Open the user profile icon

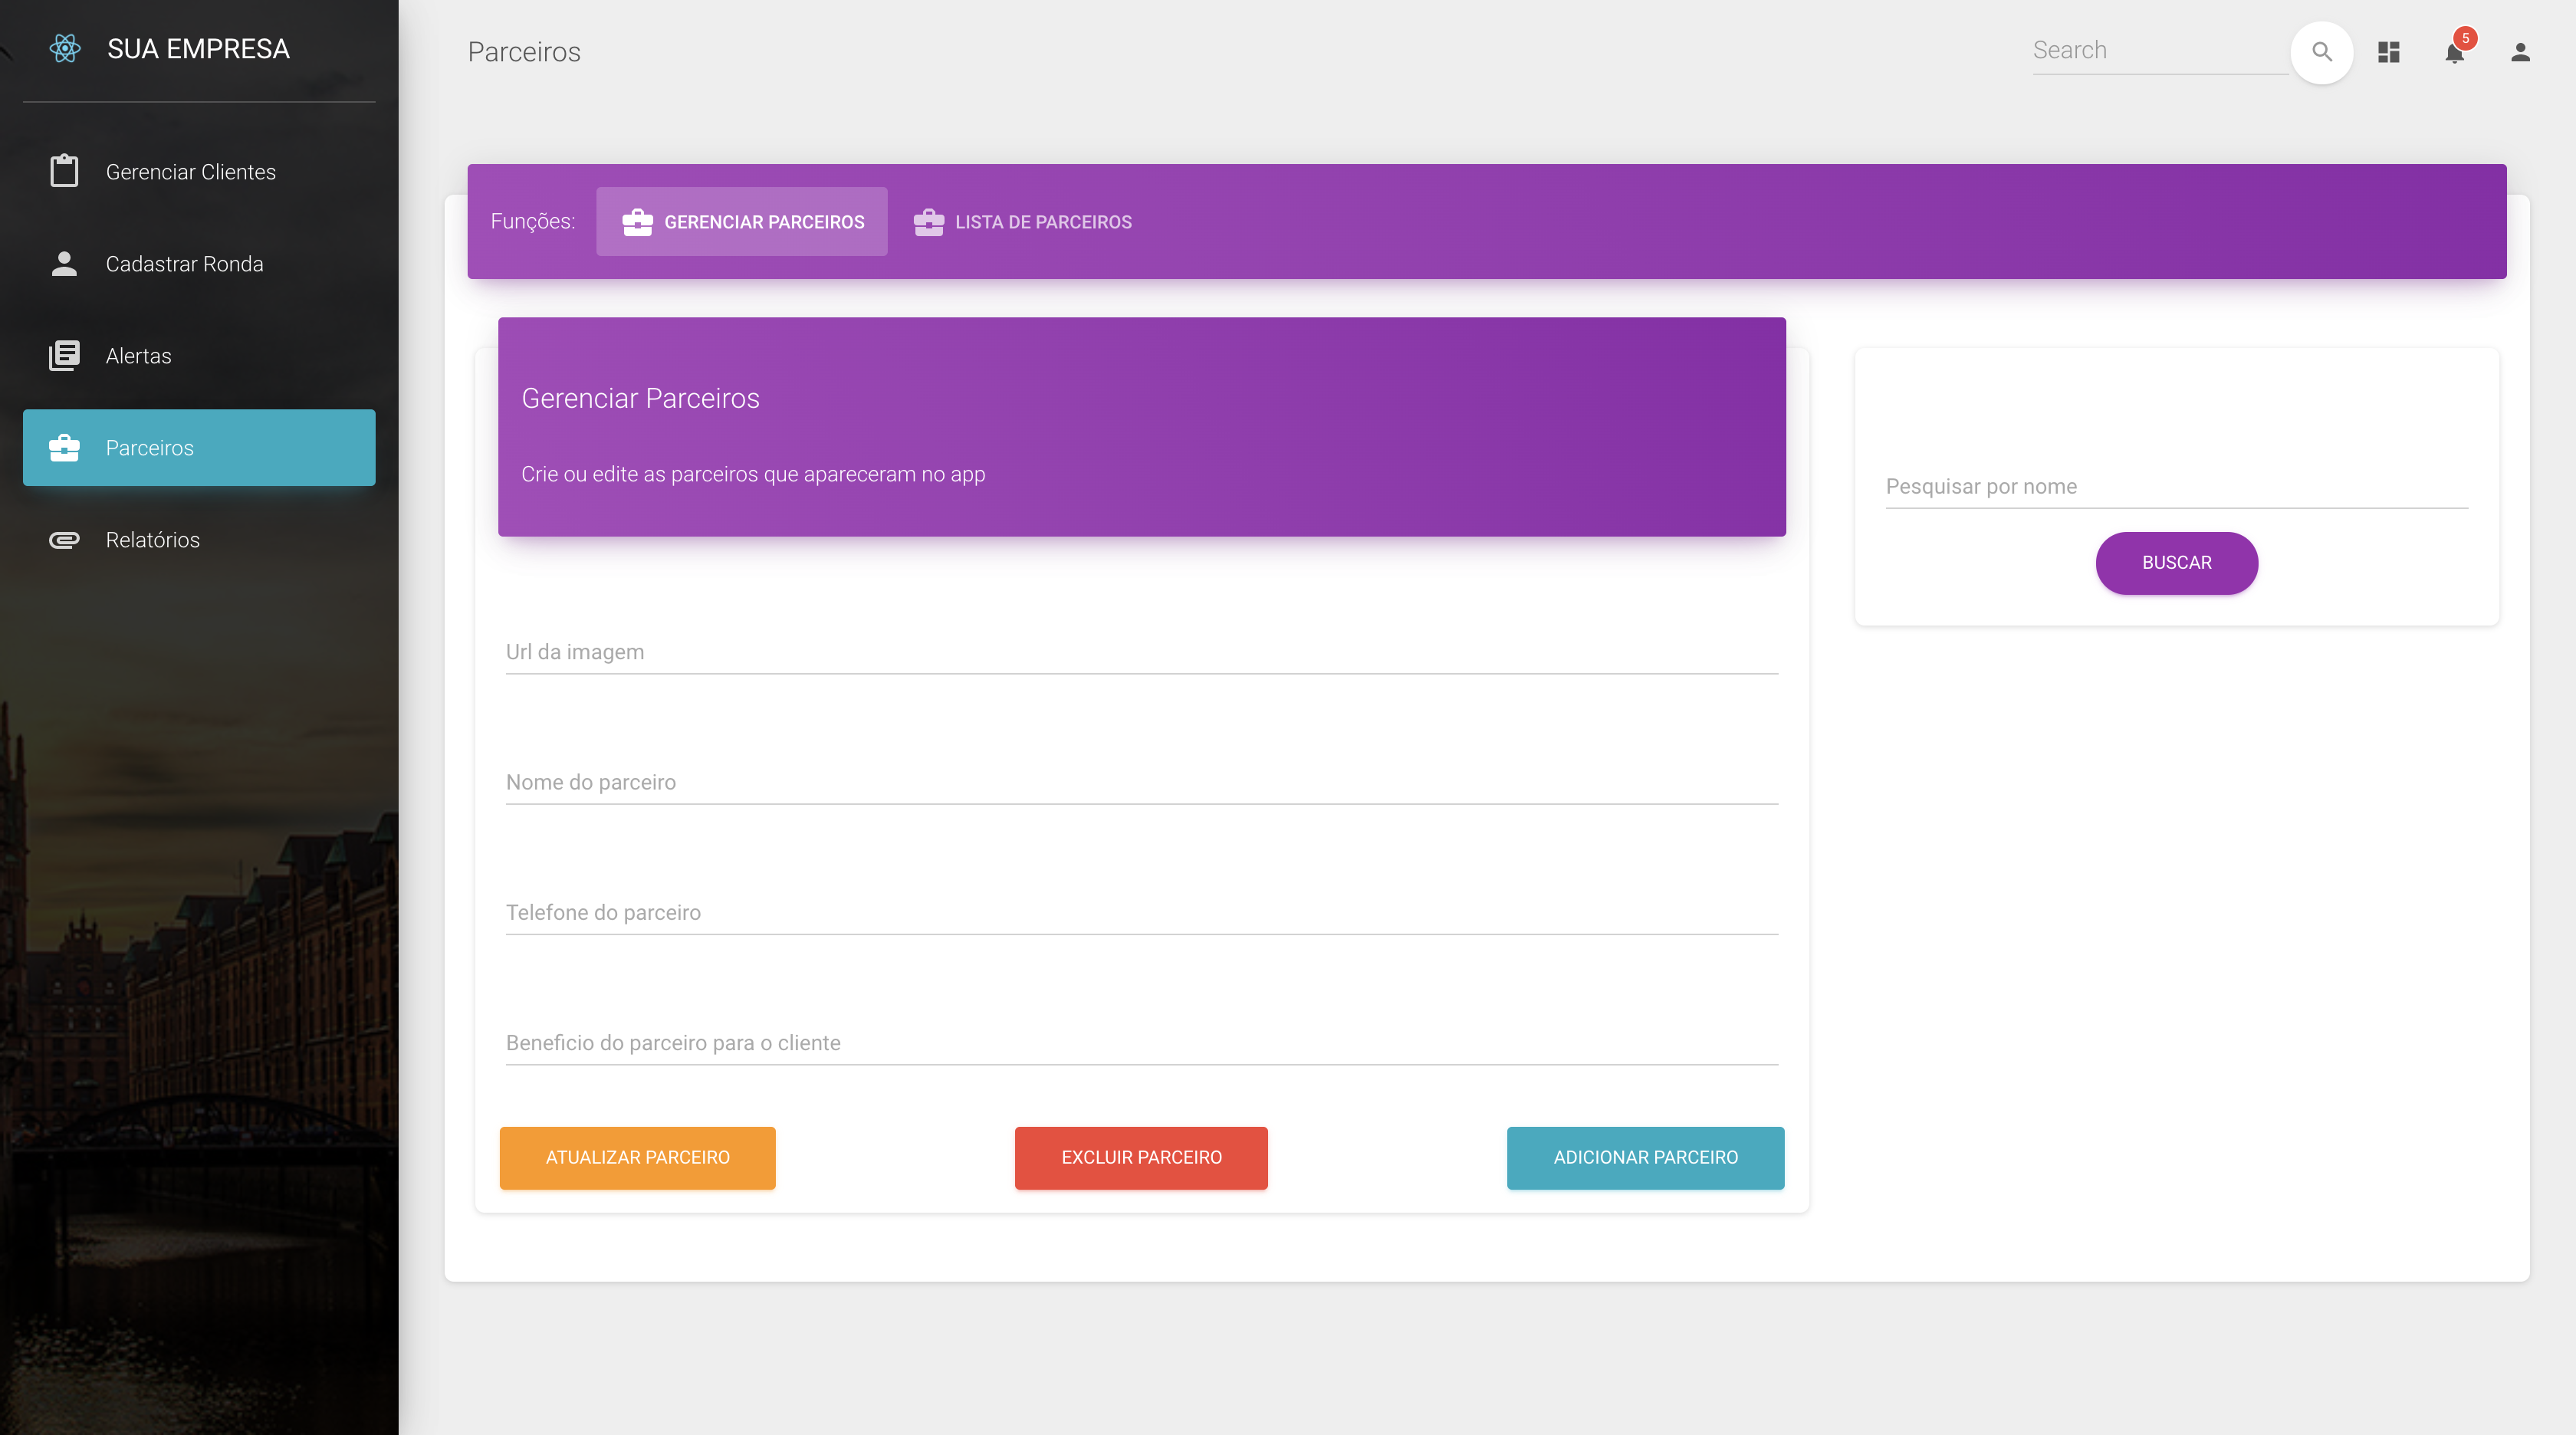[2519, 52]
